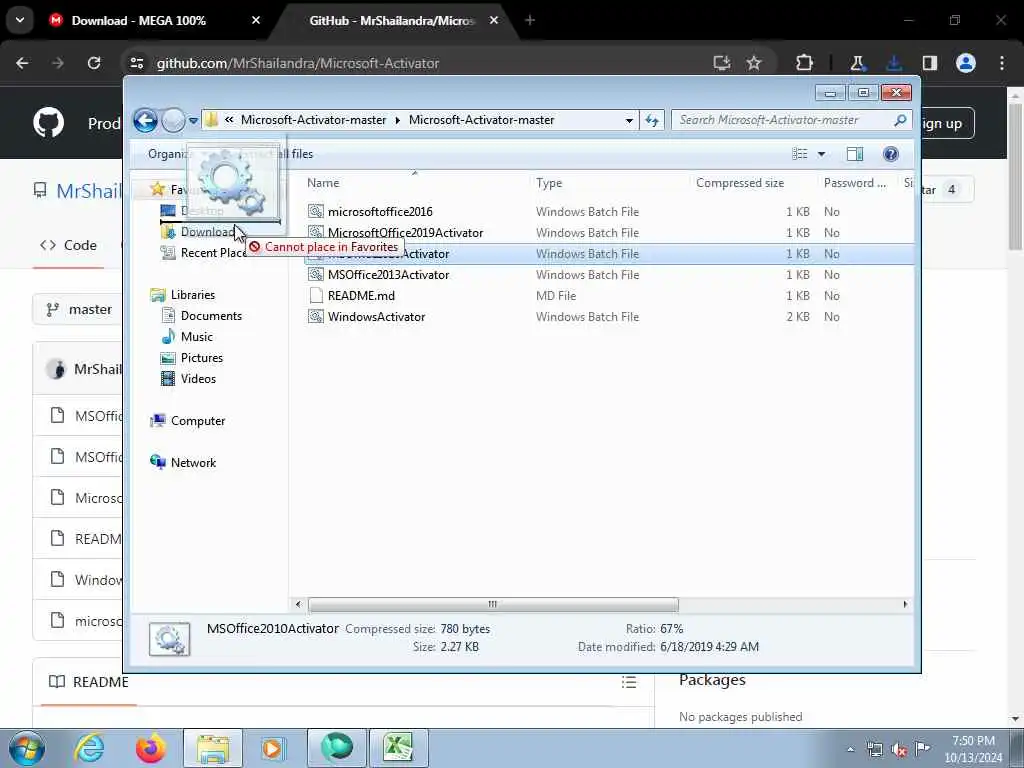
Task: Open the Videos library
Action: tap(198, 379)
